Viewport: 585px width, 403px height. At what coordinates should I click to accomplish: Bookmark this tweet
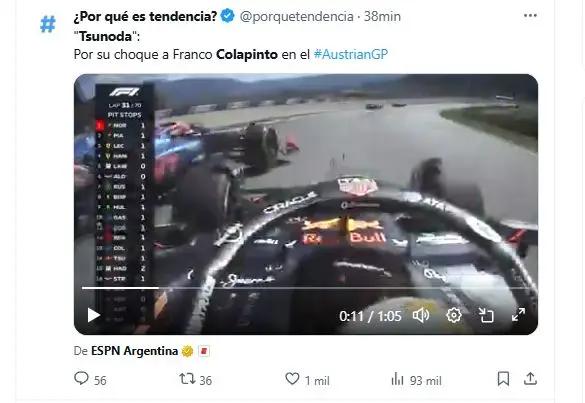[x=503, y=379]
